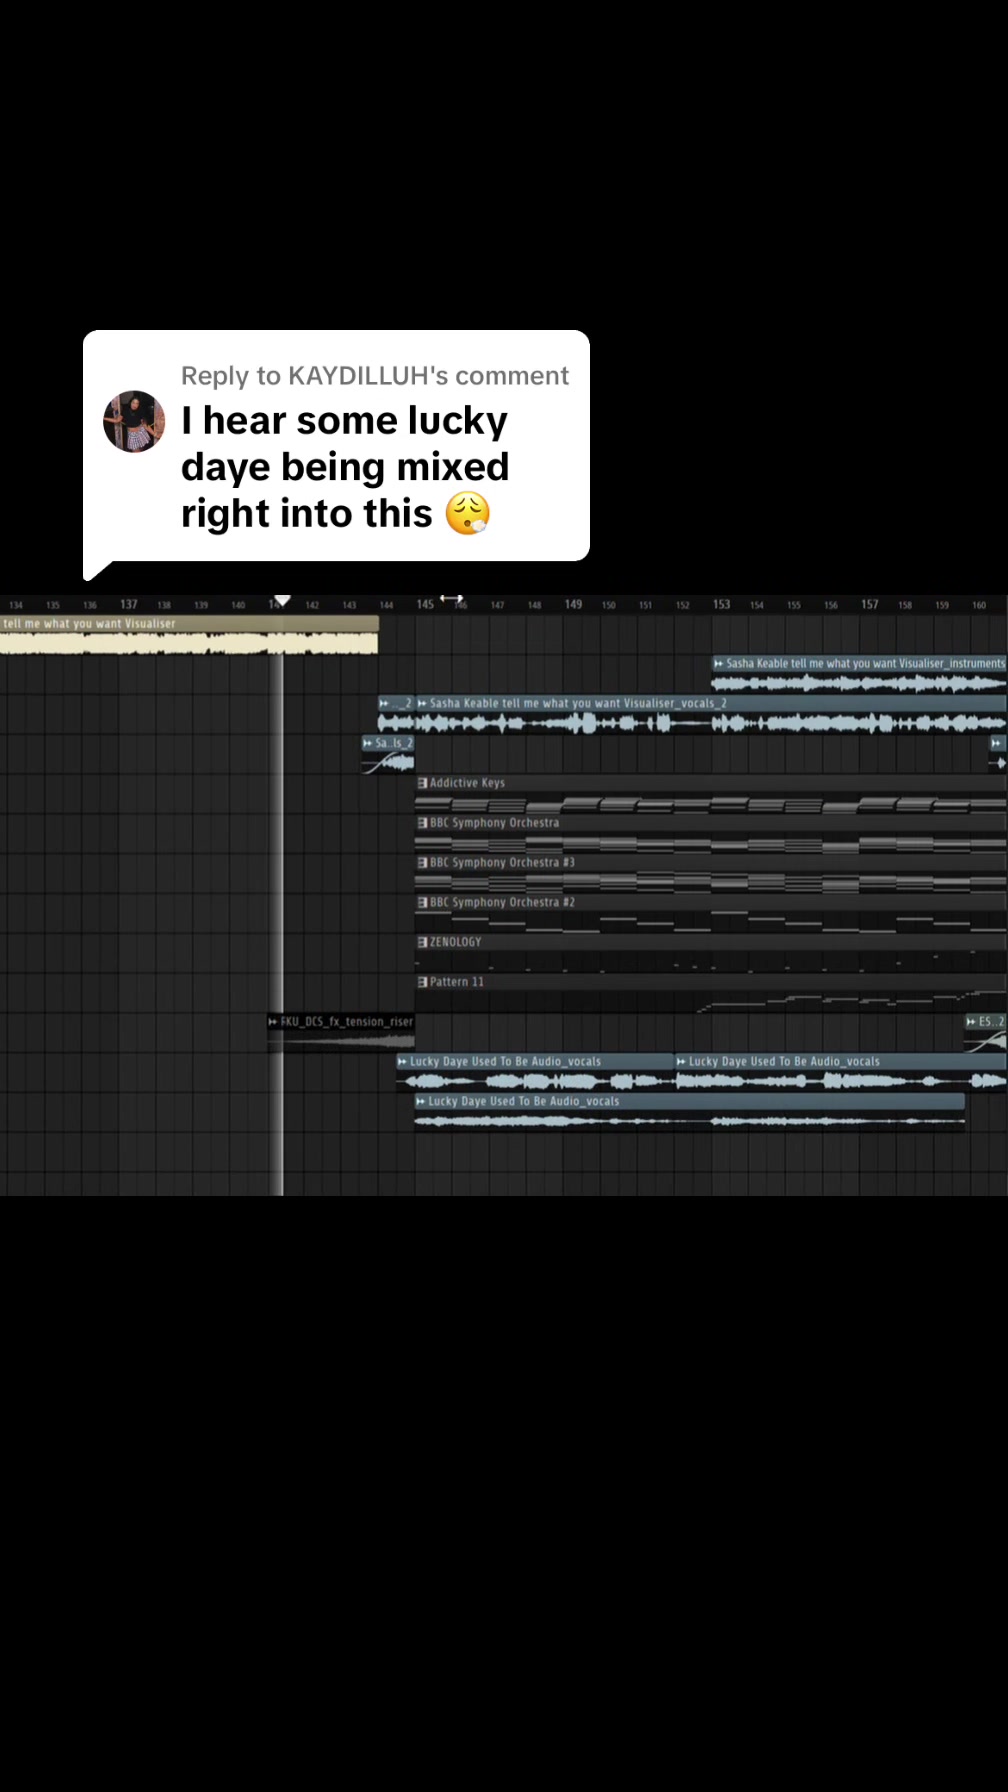Jump to bar 145 on the ruler
1008x1792 pixels.
(x=425, y=604)
